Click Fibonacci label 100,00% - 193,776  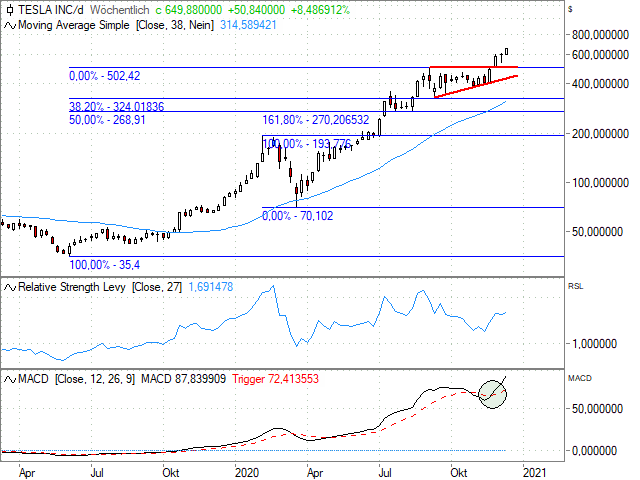pyautogui.click(x=307, y=144)
